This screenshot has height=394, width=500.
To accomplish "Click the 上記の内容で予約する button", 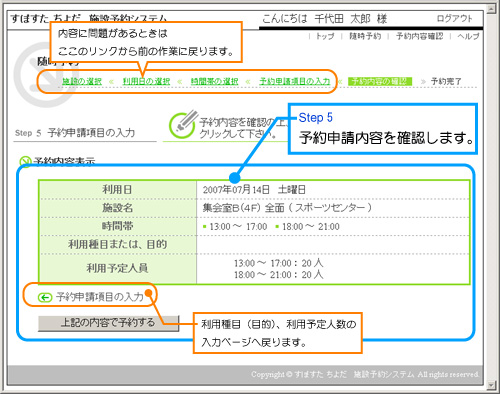I will coord(109,323).
